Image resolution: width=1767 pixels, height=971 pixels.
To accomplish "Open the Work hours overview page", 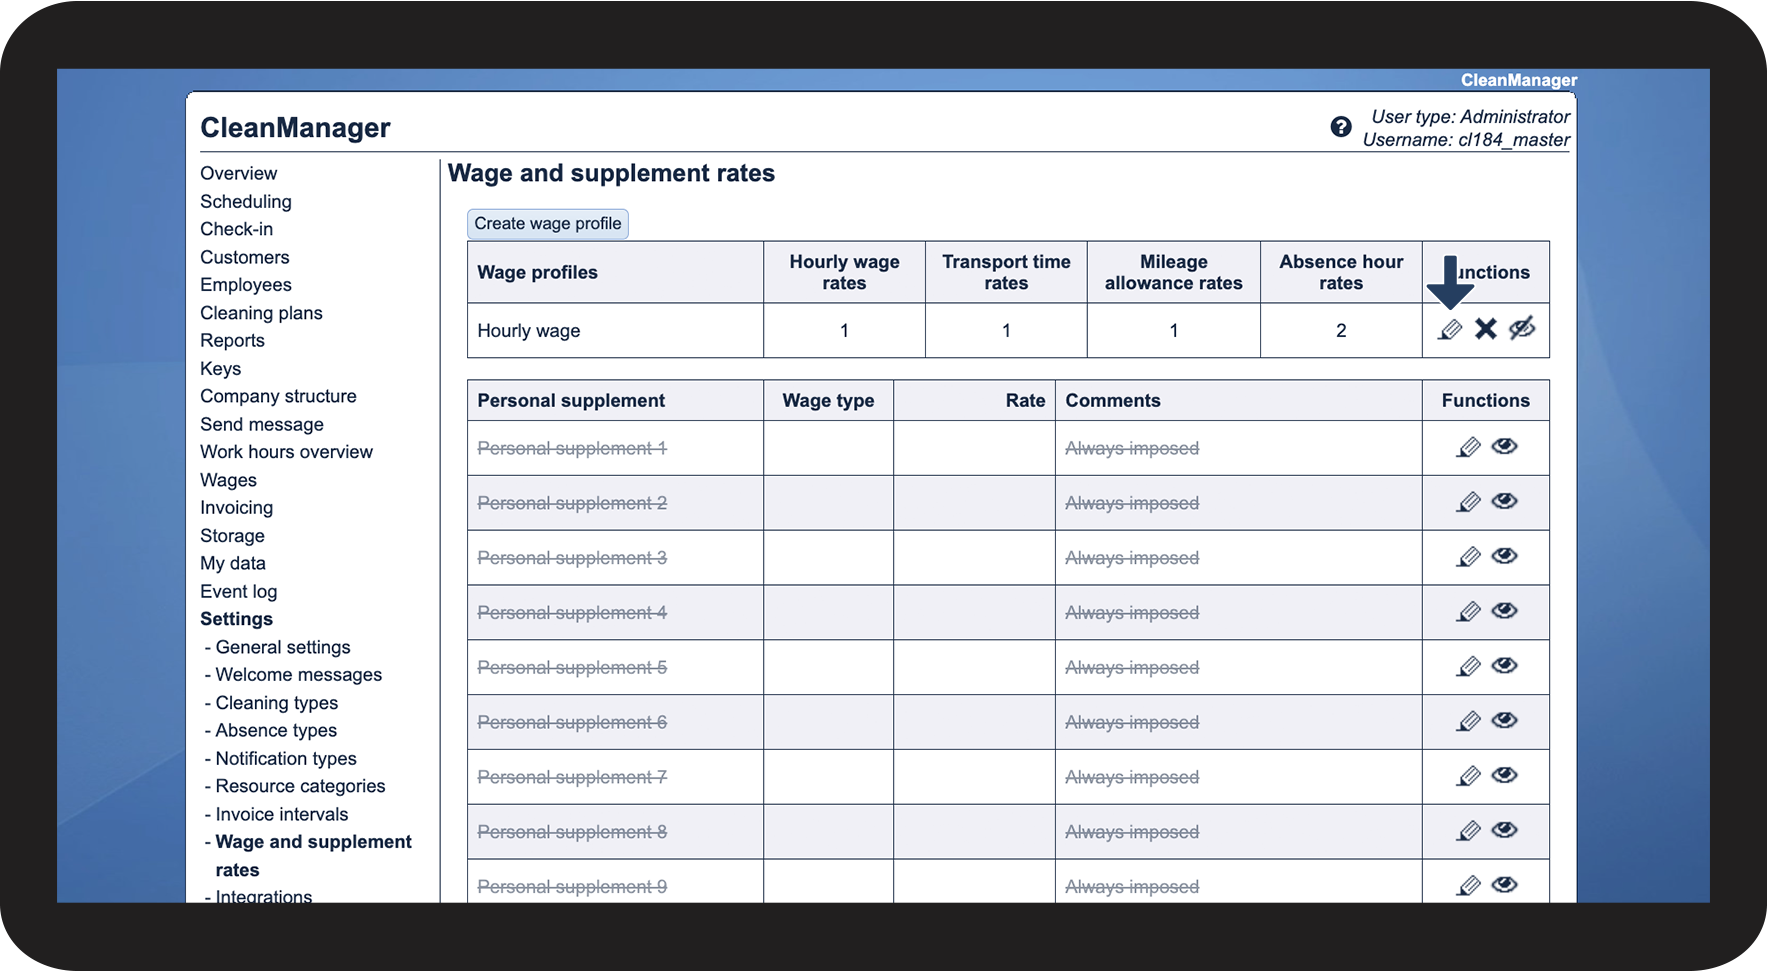I will (286, 452).
